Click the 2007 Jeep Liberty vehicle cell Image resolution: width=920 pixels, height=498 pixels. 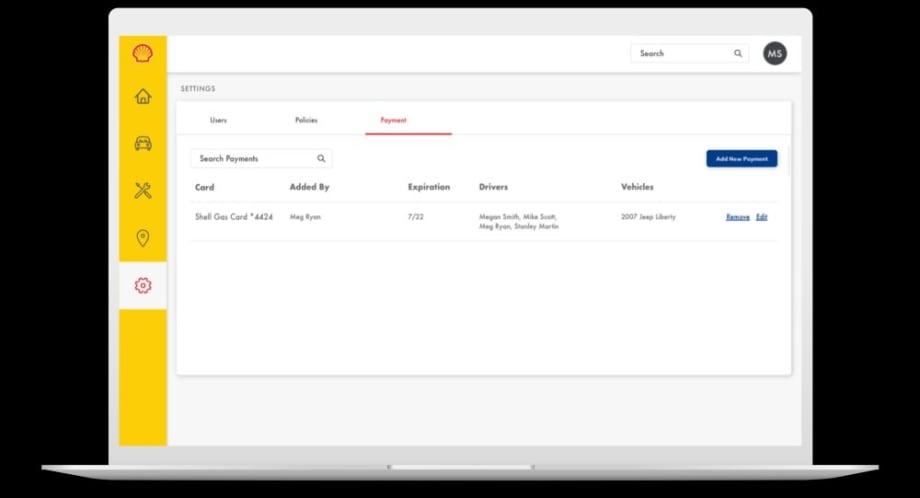click(x=648, y=217)
